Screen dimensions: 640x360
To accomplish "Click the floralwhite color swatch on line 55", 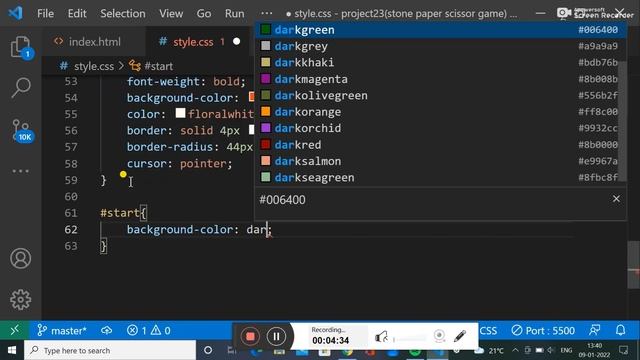I will point(180,113).
